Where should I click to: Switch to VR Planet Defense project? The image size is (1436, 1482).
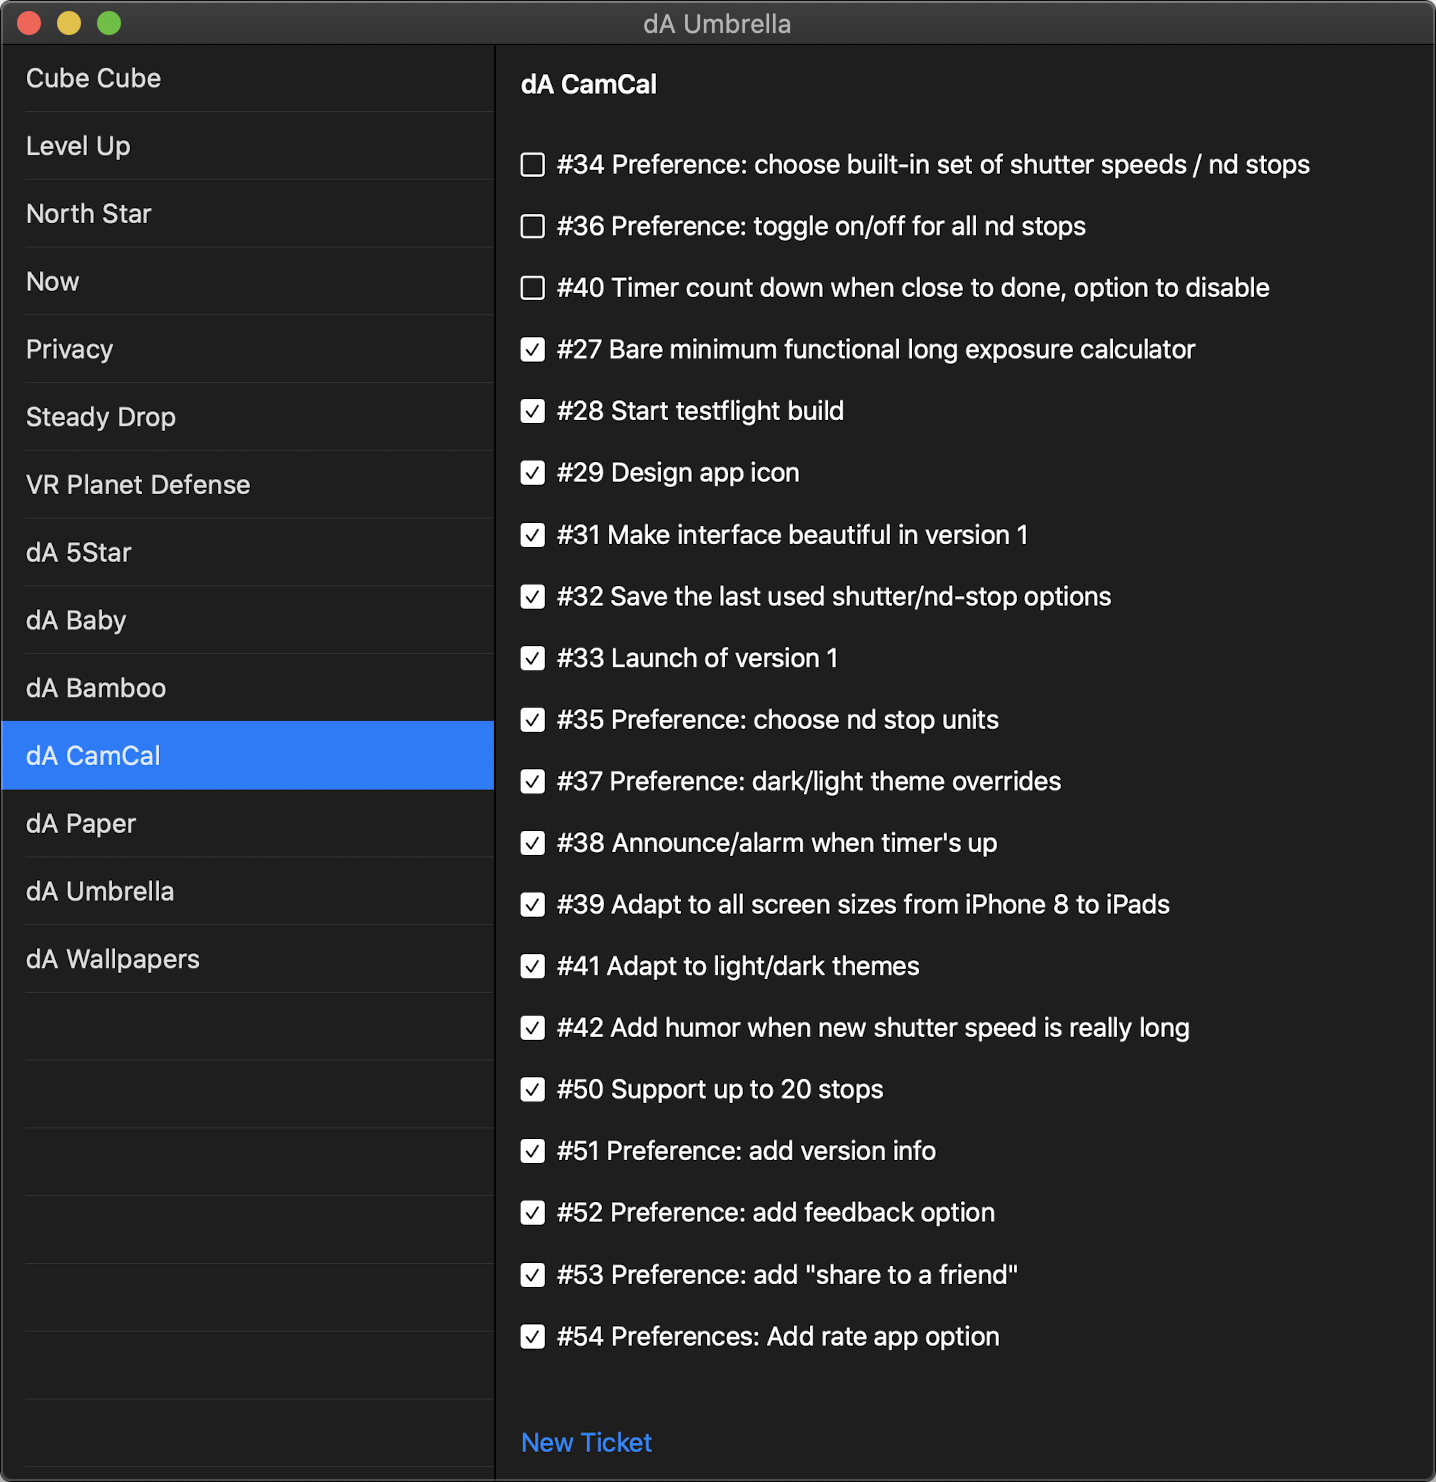pos(138,485)
